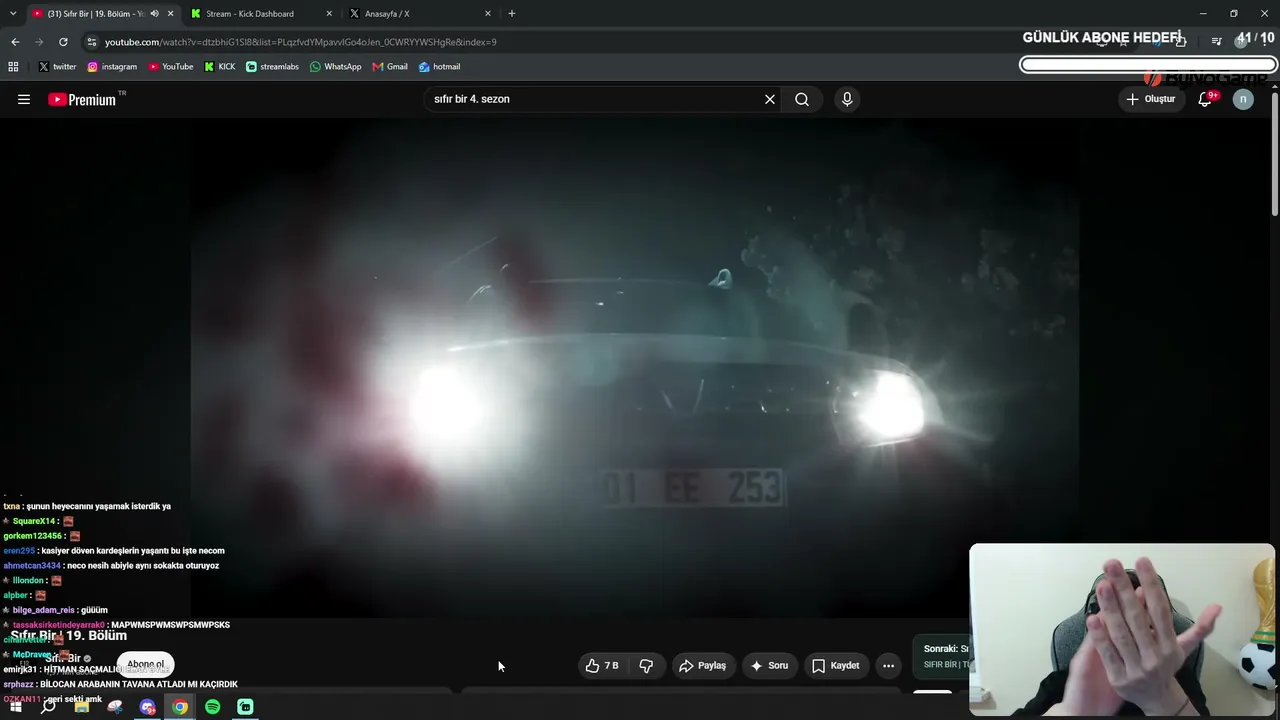Screen dimensions: 1280x720
Task: Open the YouTube bookmark
Action: pyautogui.click(x=171, y=67)
